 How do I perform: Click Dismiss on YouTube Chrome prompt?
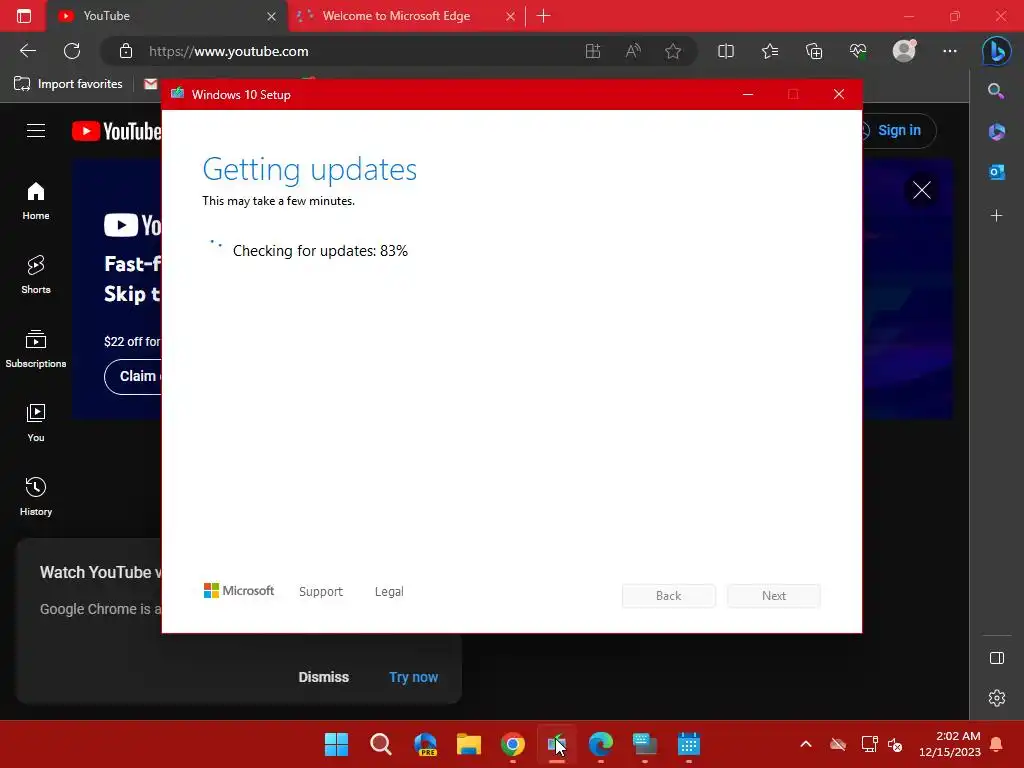coord(323,677)
